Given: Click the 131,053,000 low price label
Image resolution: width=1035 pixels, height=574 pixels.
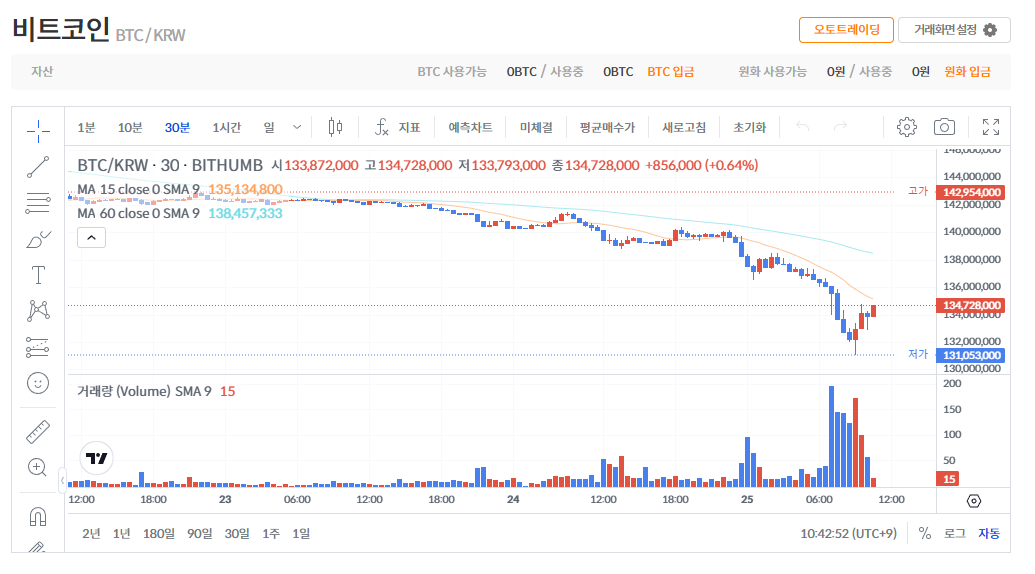Looking at the screenshot, I should [x=972, y=356].
